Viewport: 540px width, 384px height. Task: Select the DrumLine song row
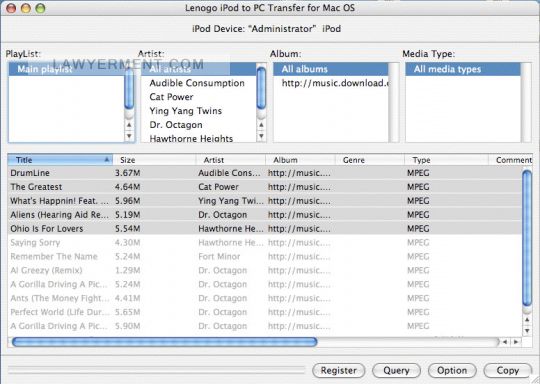(x=264, y=173)
